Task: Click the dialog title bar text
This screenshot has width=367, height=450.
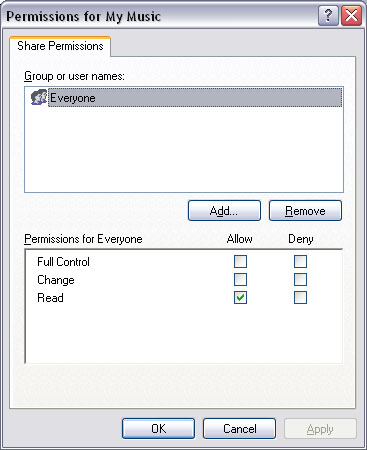Action: pos(83,16)
